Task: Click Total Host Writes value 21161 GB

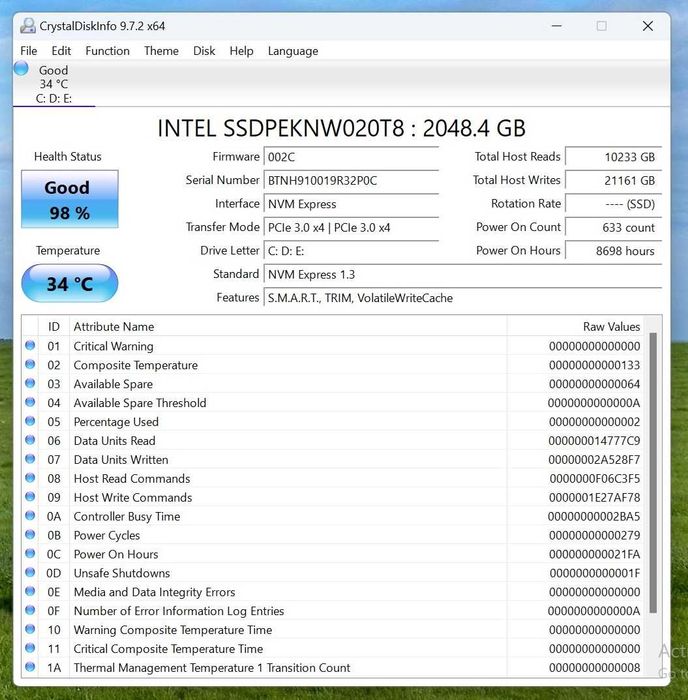Action: coord(613,181)
